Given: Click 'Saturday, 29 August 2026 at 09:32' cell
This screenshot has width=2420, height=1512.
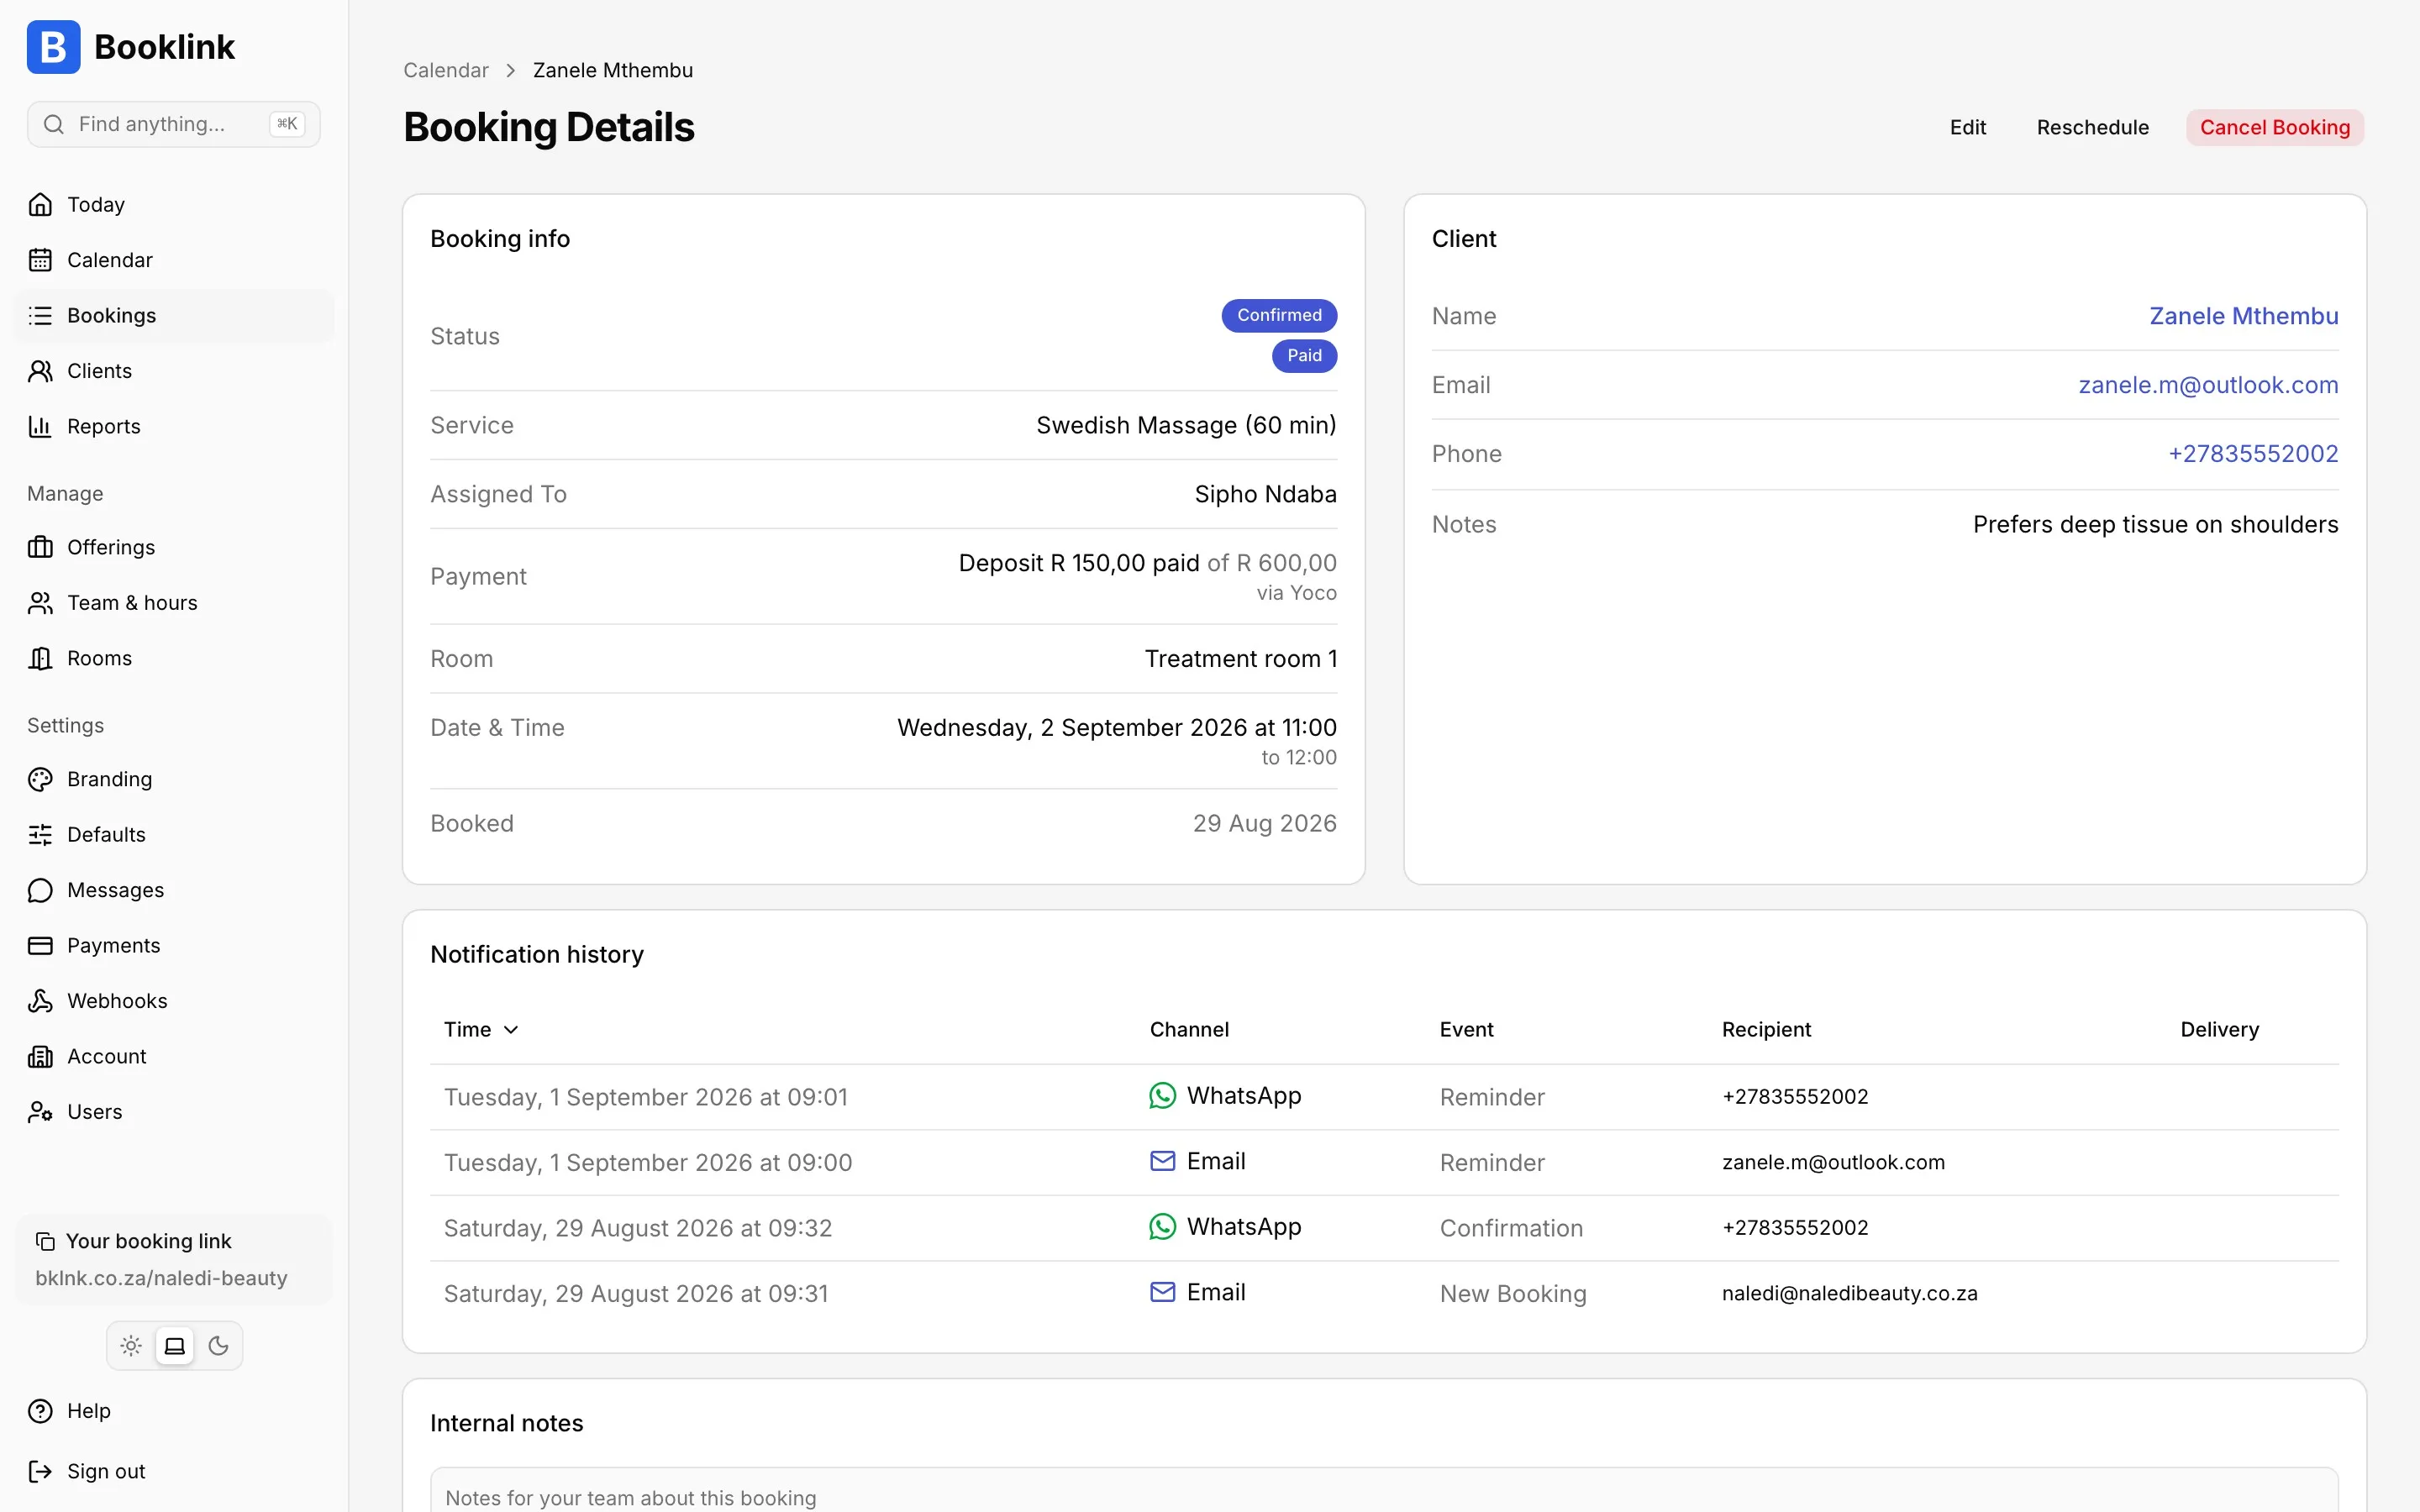Looking at the screenshot, I should [x=638, y=1229].
